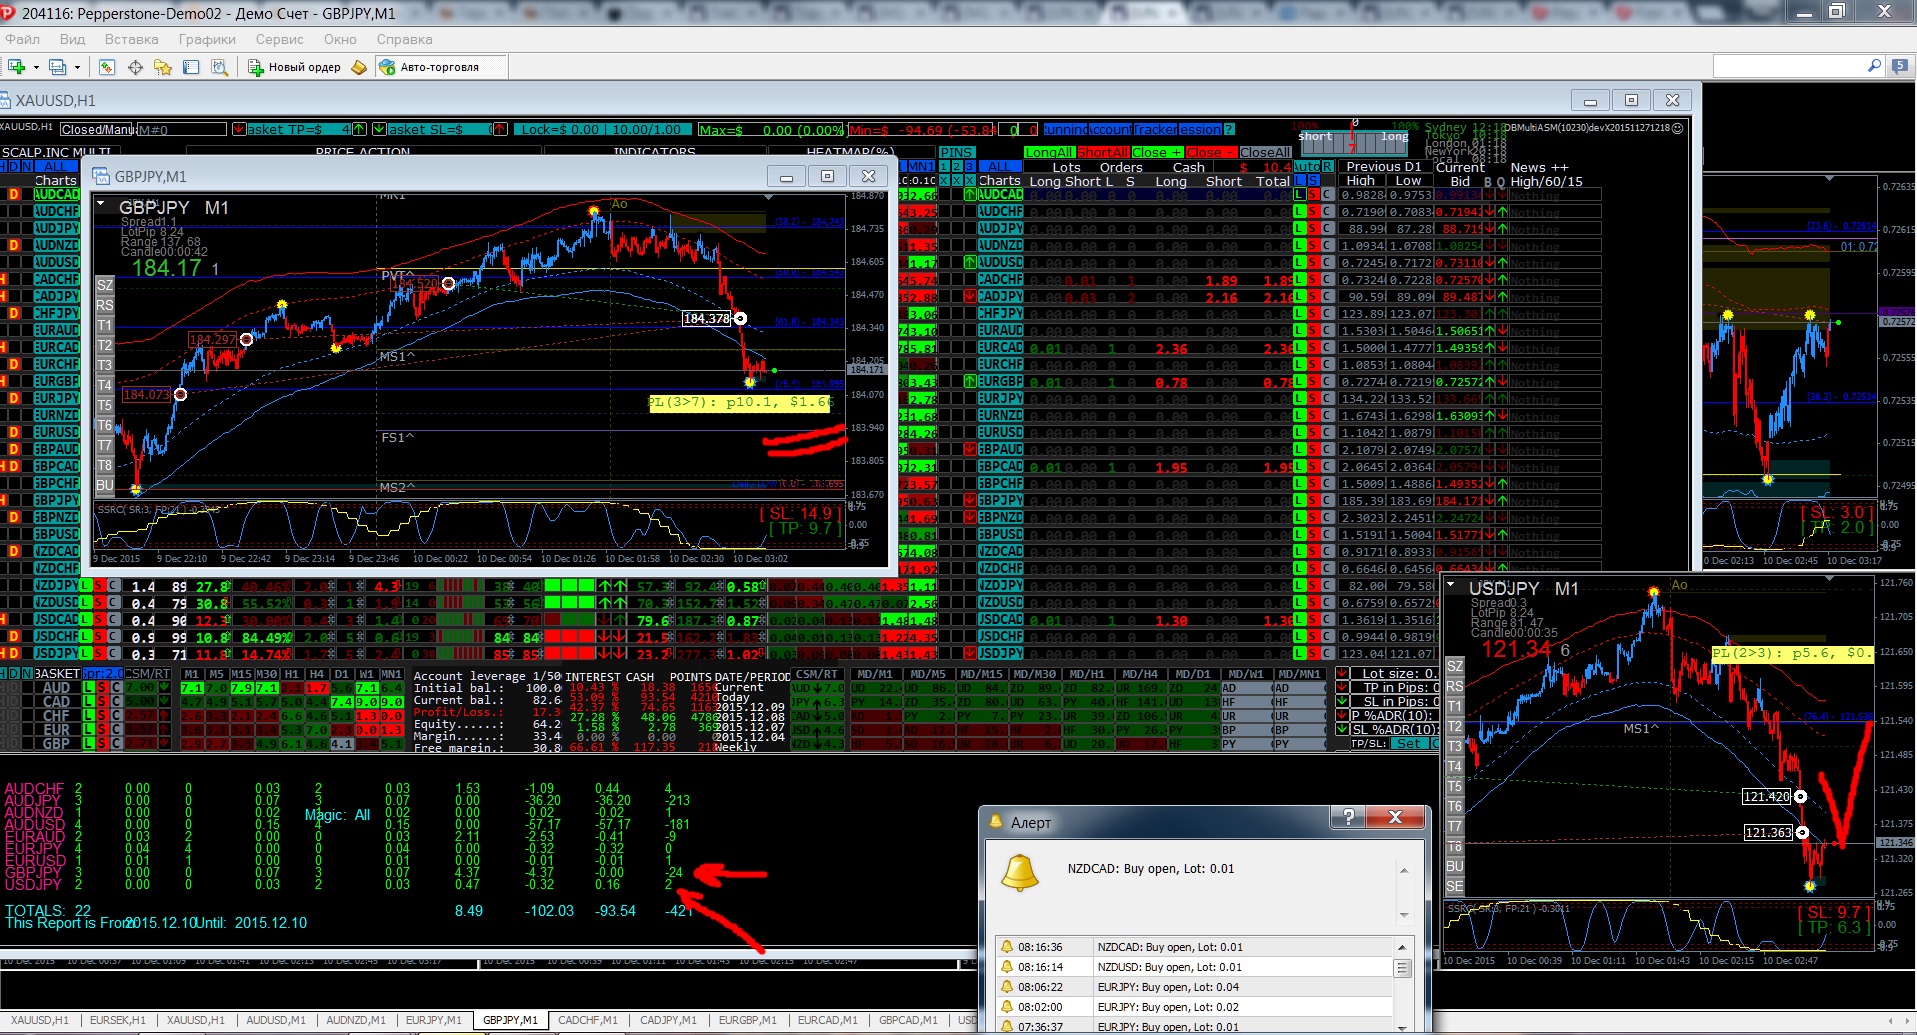Image resolution: width=1917 pixels, height=1035 pixels.
Task: Expand the USDJPY chart corner triangle
Action: [1451, 584]
